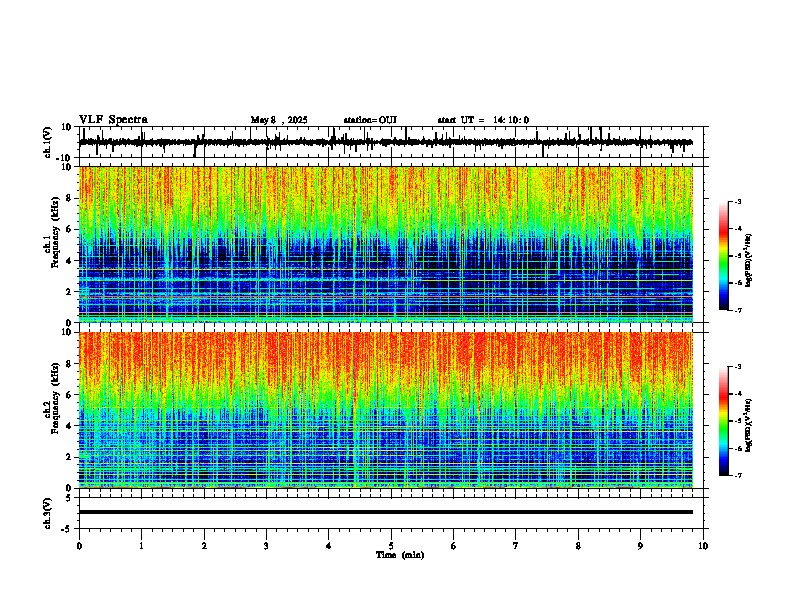The image size is (792, 612).
Task: Click the "8" tick on ch.1 frequency axis
Action: [70, 198]
